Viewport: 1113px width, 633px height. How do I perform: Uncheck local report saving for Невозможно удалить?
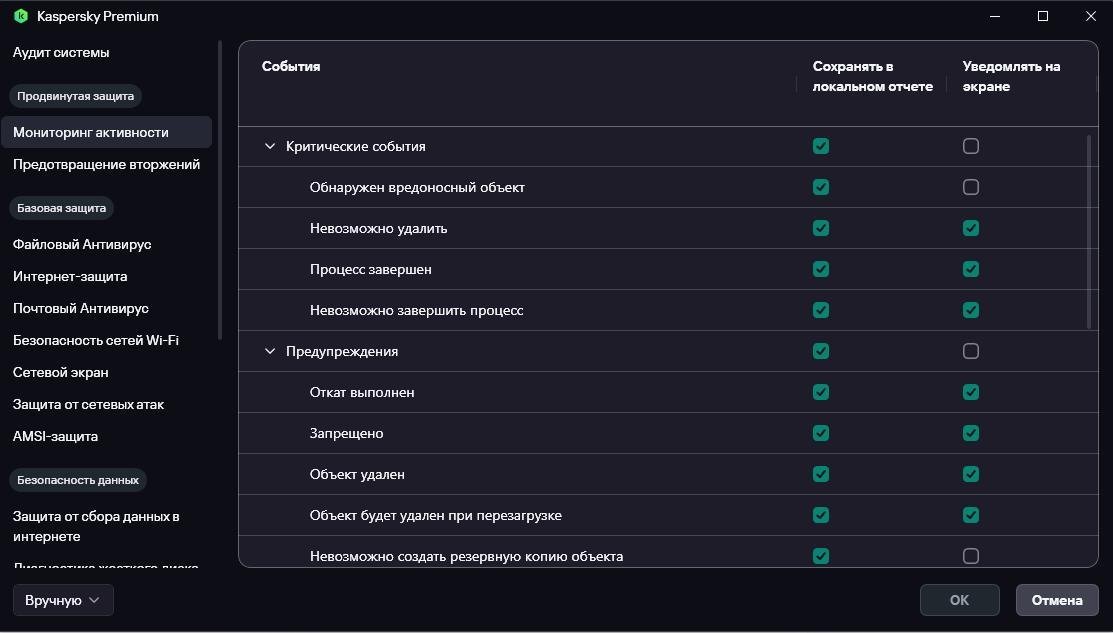click(821, 228)
